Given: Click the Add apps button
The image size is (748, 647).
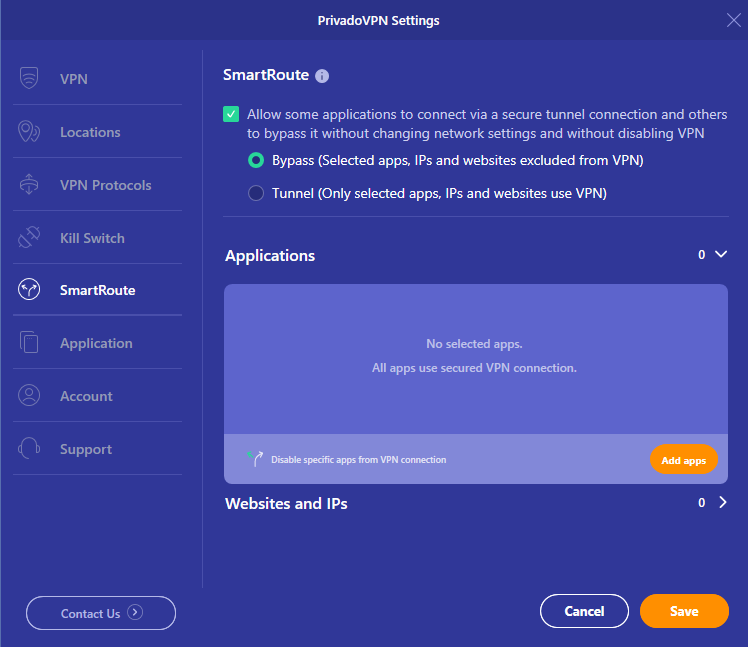Looking at the screenshot, I should 684,460.
